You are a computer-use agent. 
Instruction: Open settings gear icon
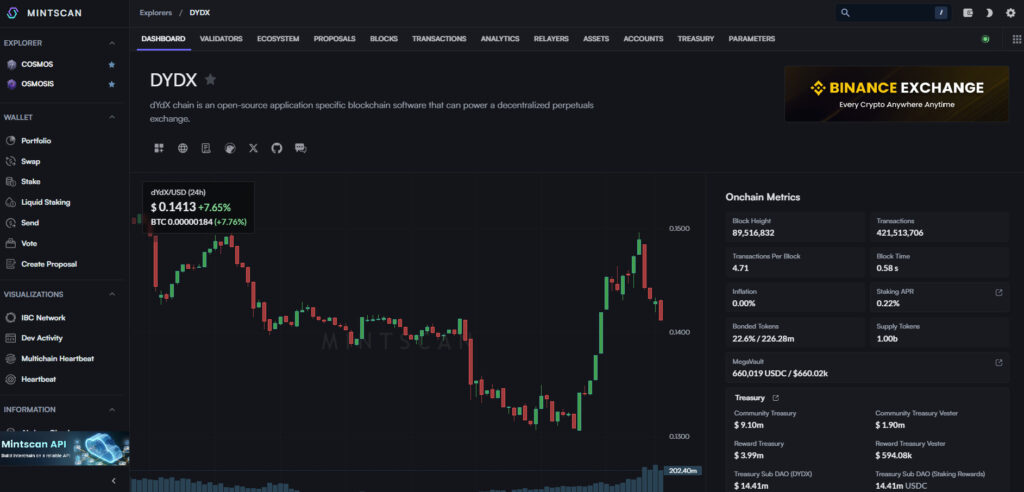[x=1010, y=12]
